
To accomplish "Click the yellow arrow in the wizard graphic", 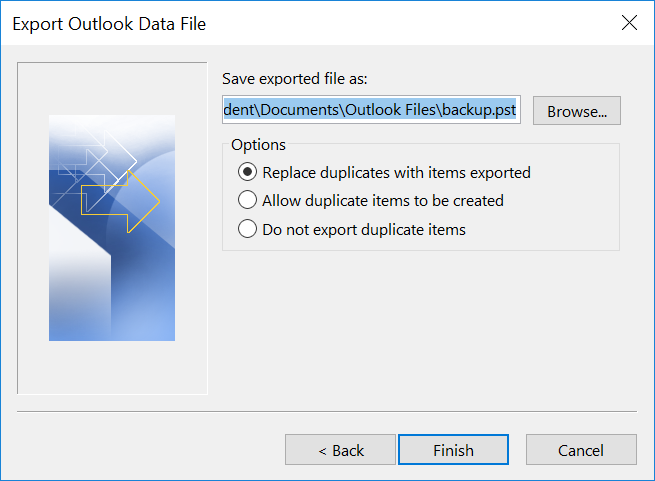I will click(120, 202).
